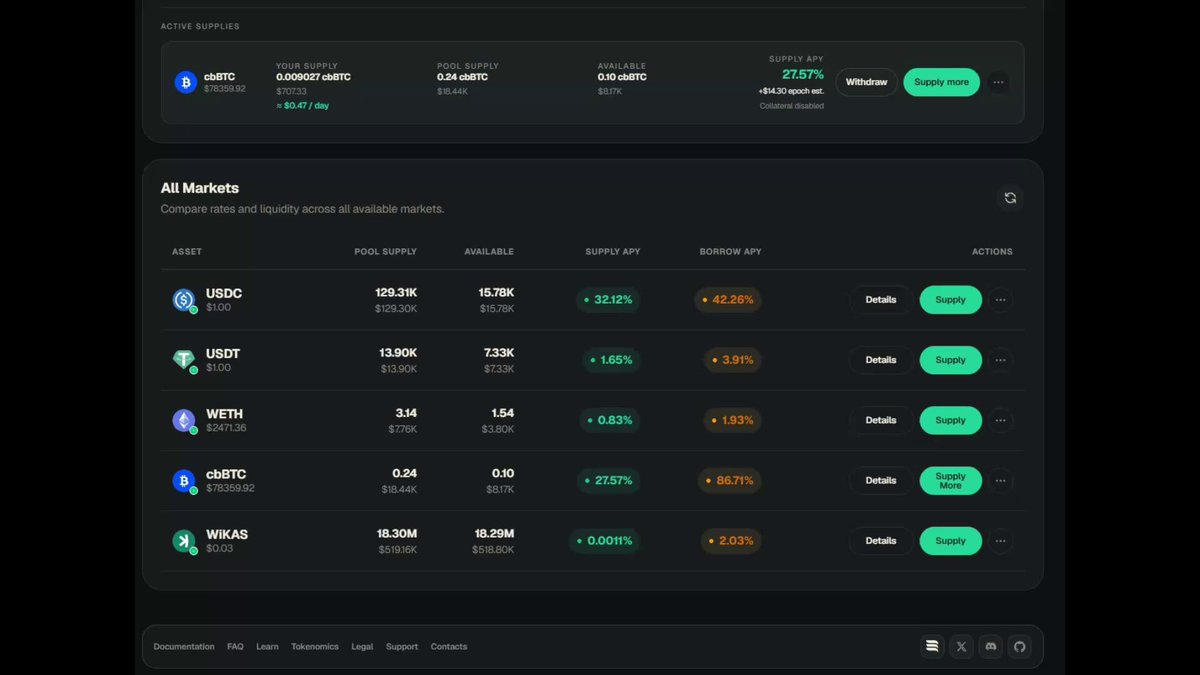Open the three-dot menu in WETH row
Viewport: 1200px width, 675px height.
pos(1000,420)
